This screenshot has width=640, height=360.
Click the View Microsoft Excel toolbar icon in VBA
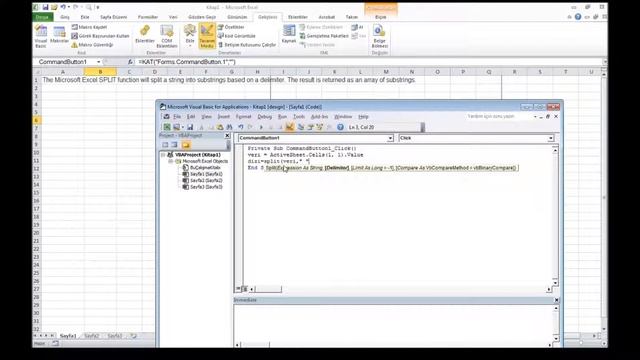pos(167,127)
